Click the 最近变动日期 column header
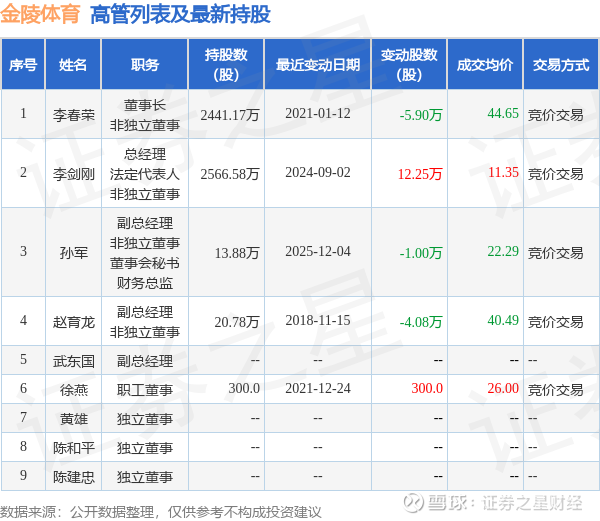600x521 pixels. (318, 65)
